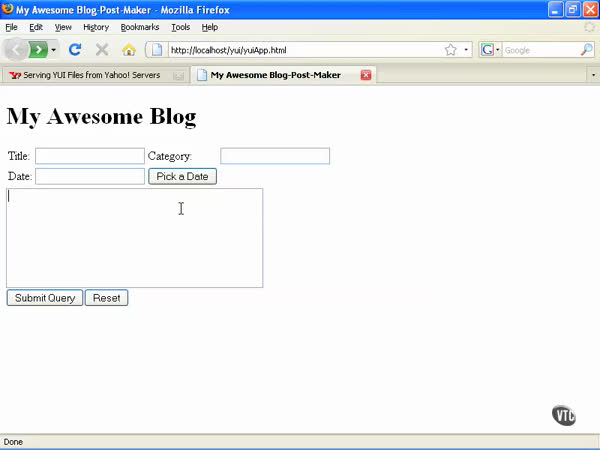Viewport: 600px width, 450px height.
Task: Focus the Title text field
Action: pyautogui.click(x=90, y=156)
